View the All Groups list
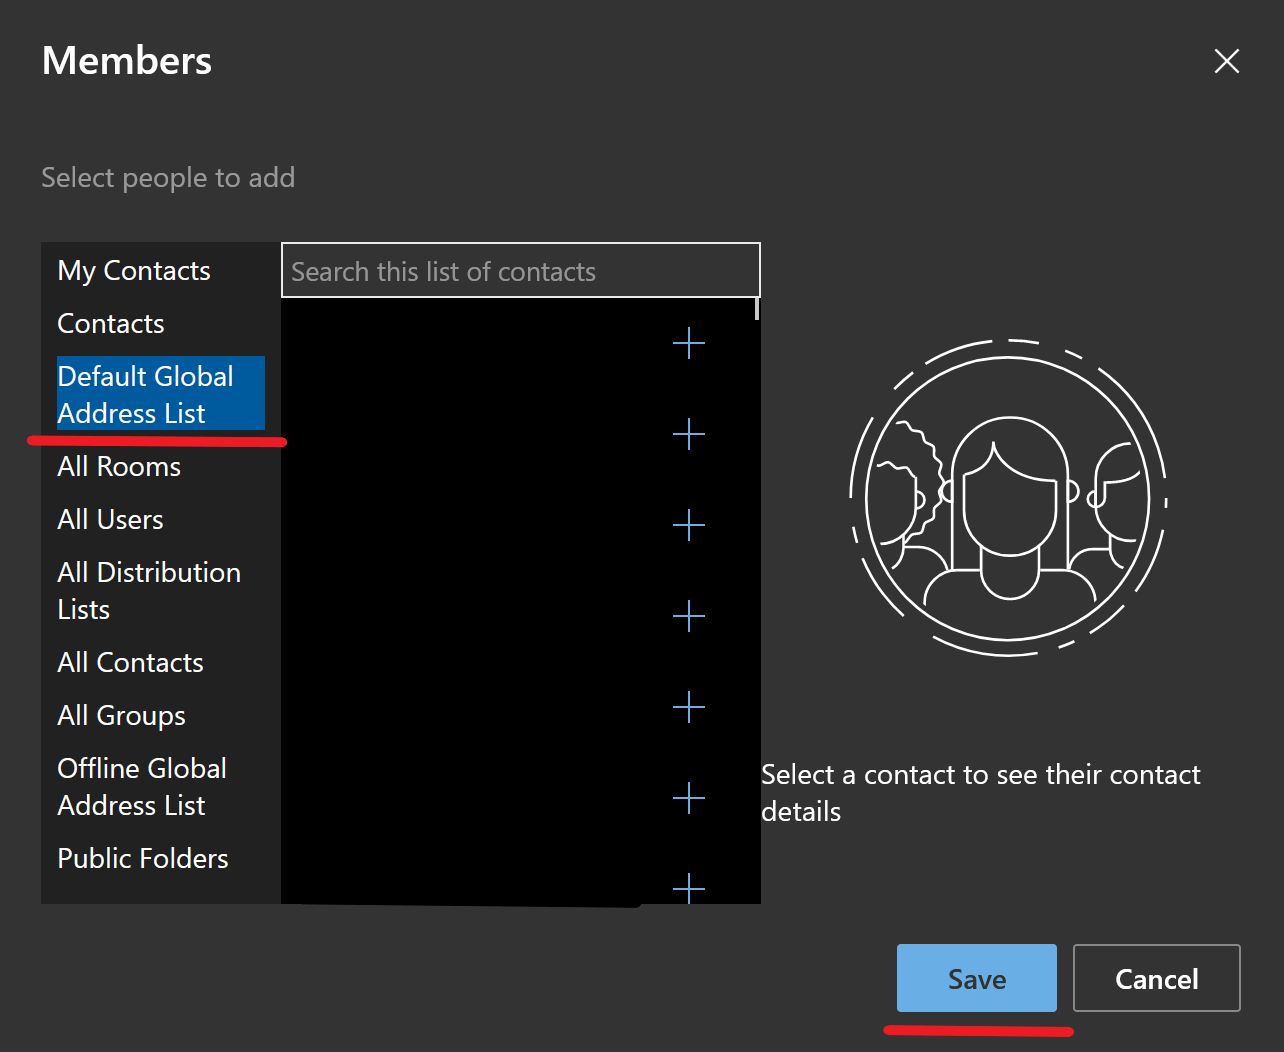Screen dimensions: 1284x1052 (x=121, y=716)
